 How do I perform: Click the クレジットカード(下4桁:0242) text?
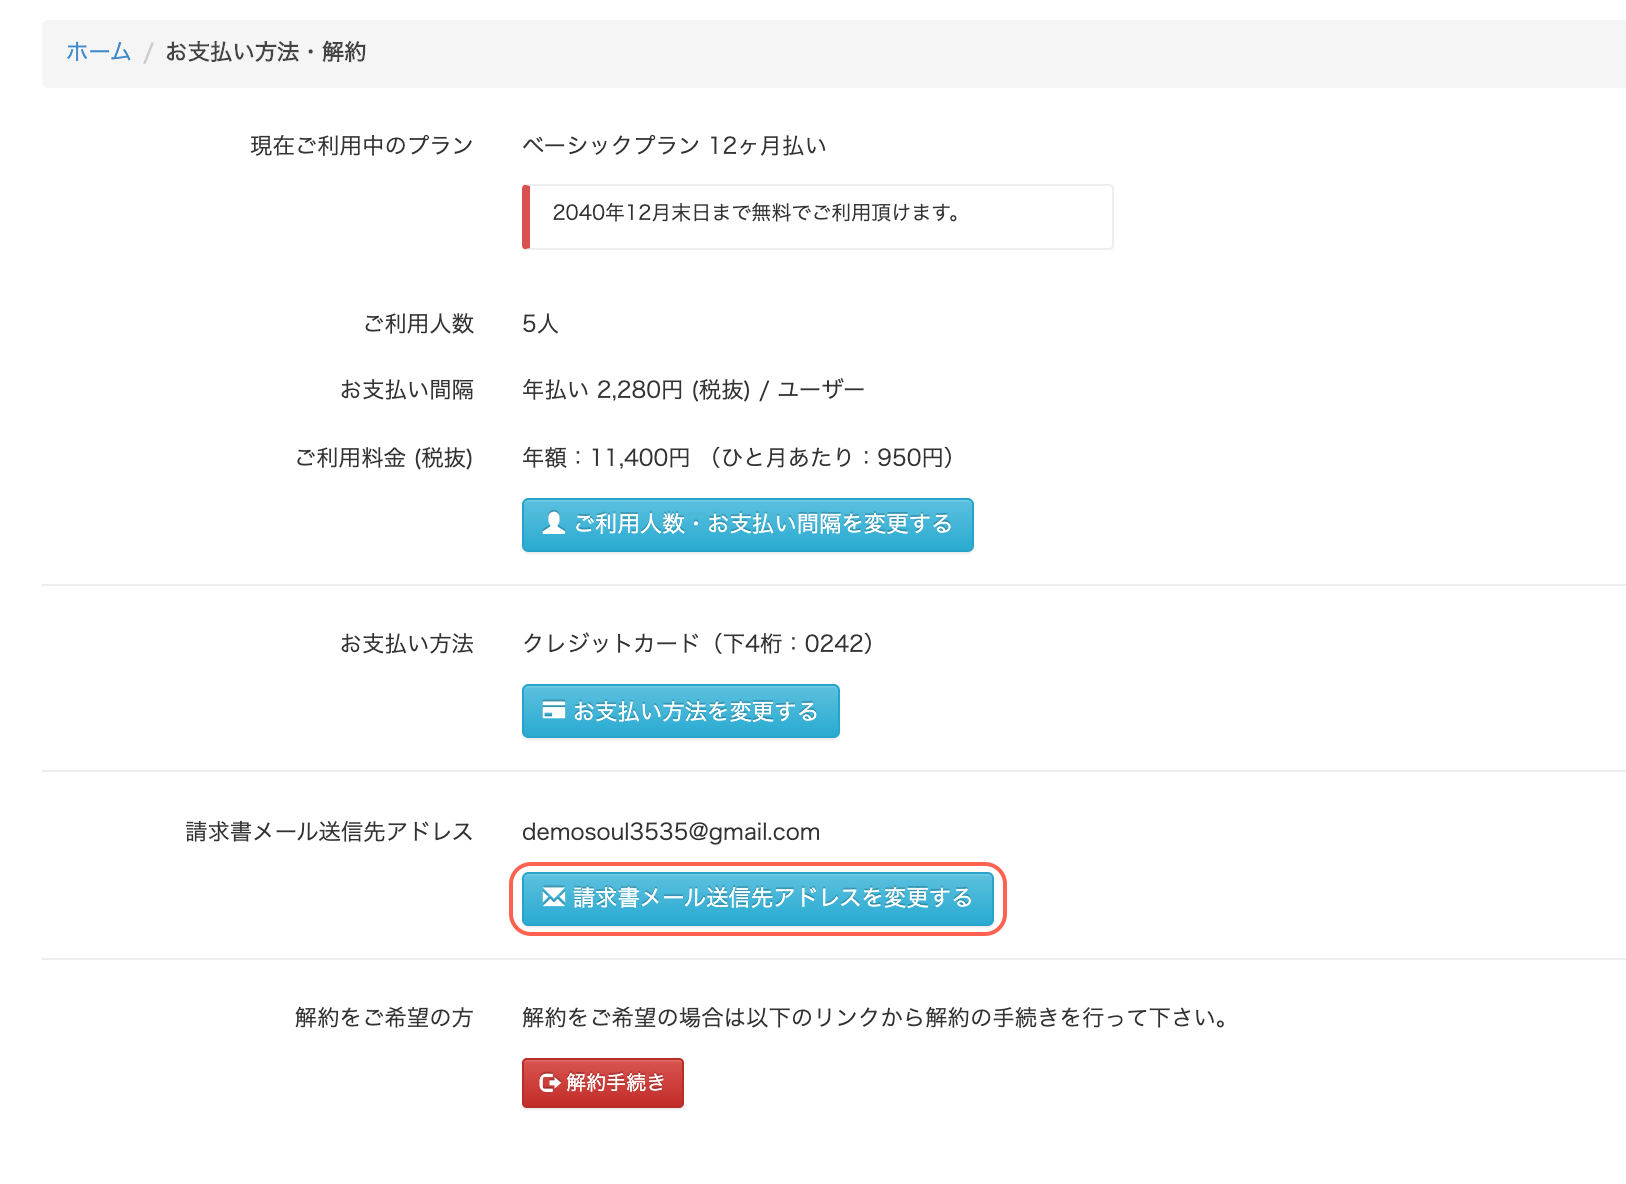(x=698, y=644)
